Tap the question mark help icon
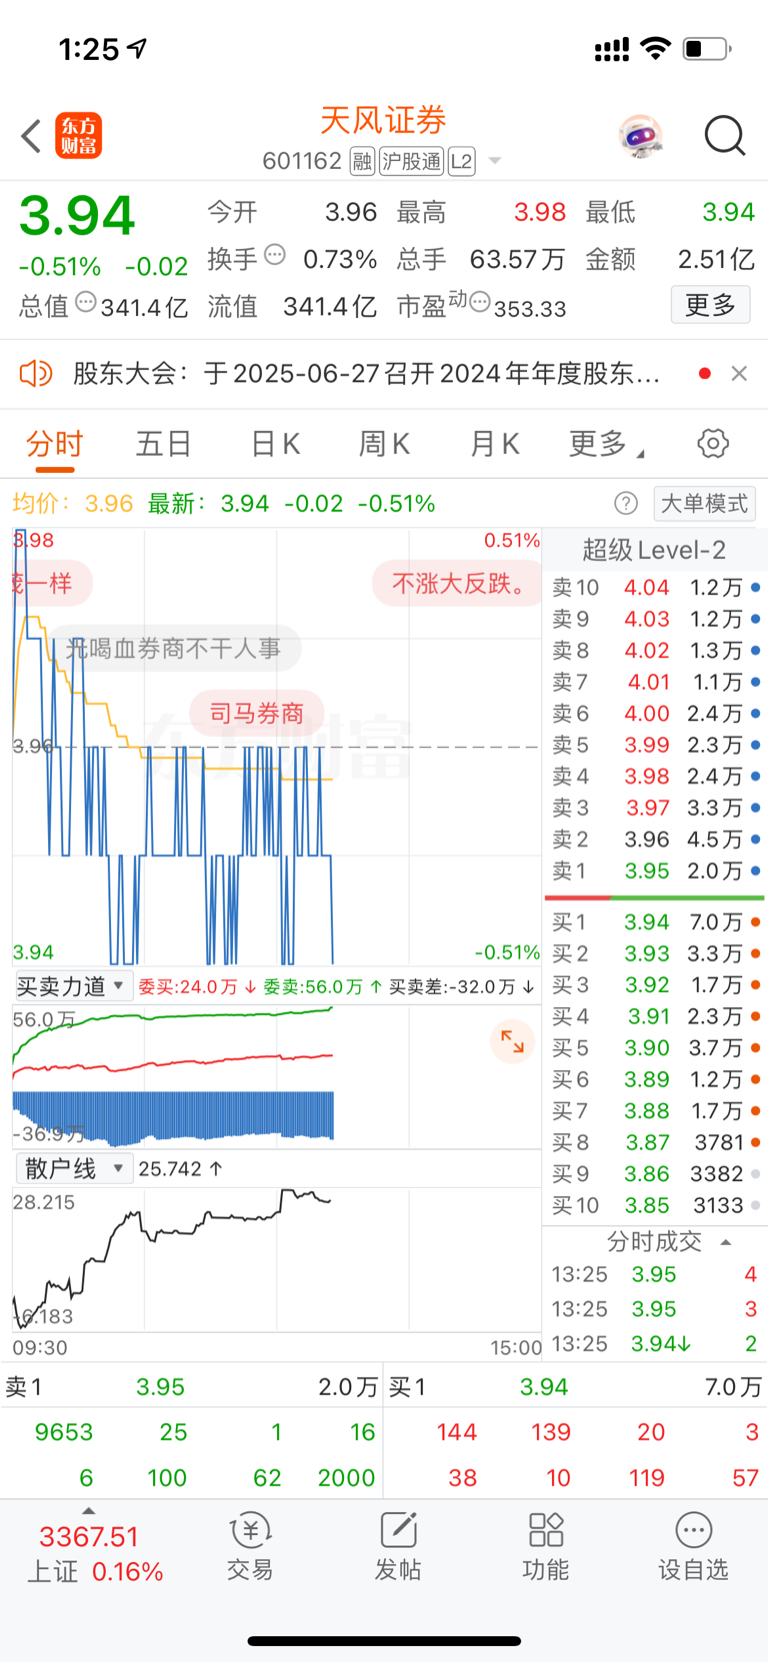This screenshot has height=1663, width=768. click(626, 503)
